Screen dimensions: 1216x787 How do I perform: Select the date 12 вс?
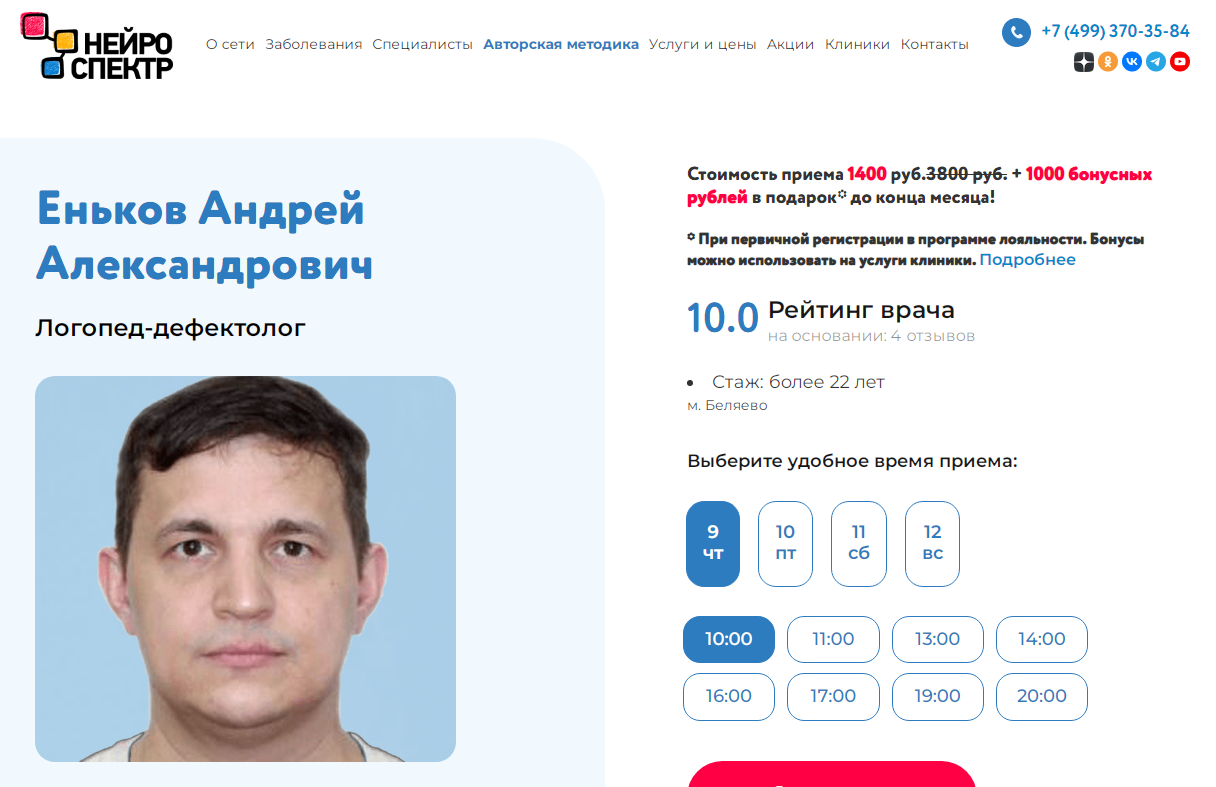[932, 543]
